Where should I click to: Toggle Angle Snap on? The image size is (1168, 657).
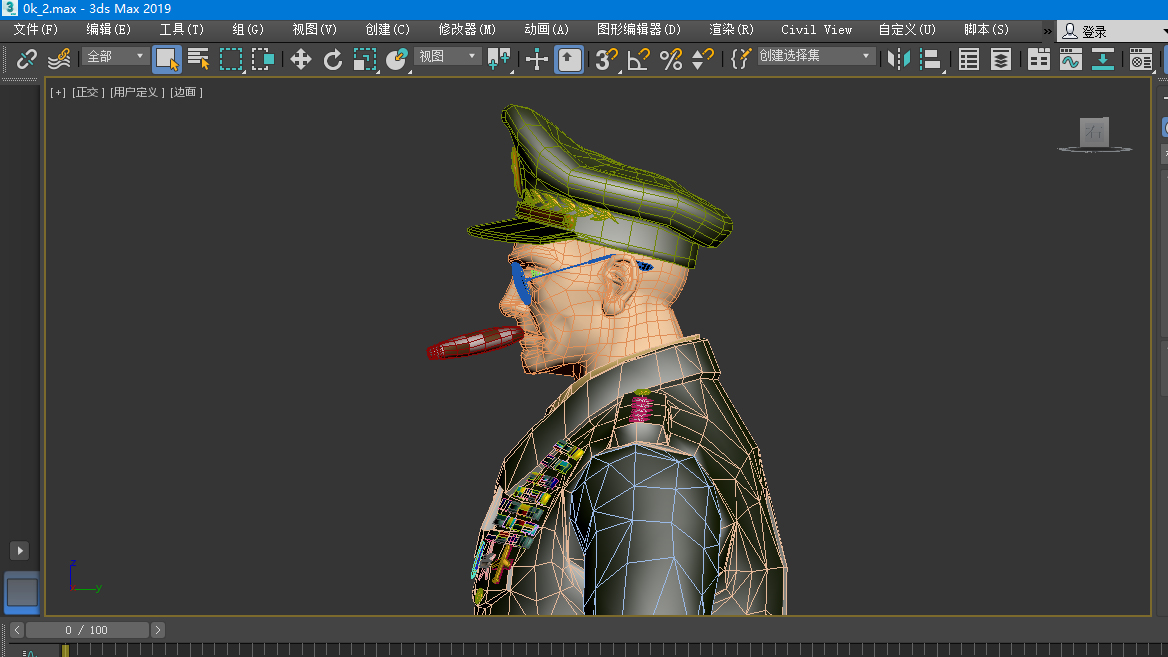pyautogui.click(x=638, y=59)
